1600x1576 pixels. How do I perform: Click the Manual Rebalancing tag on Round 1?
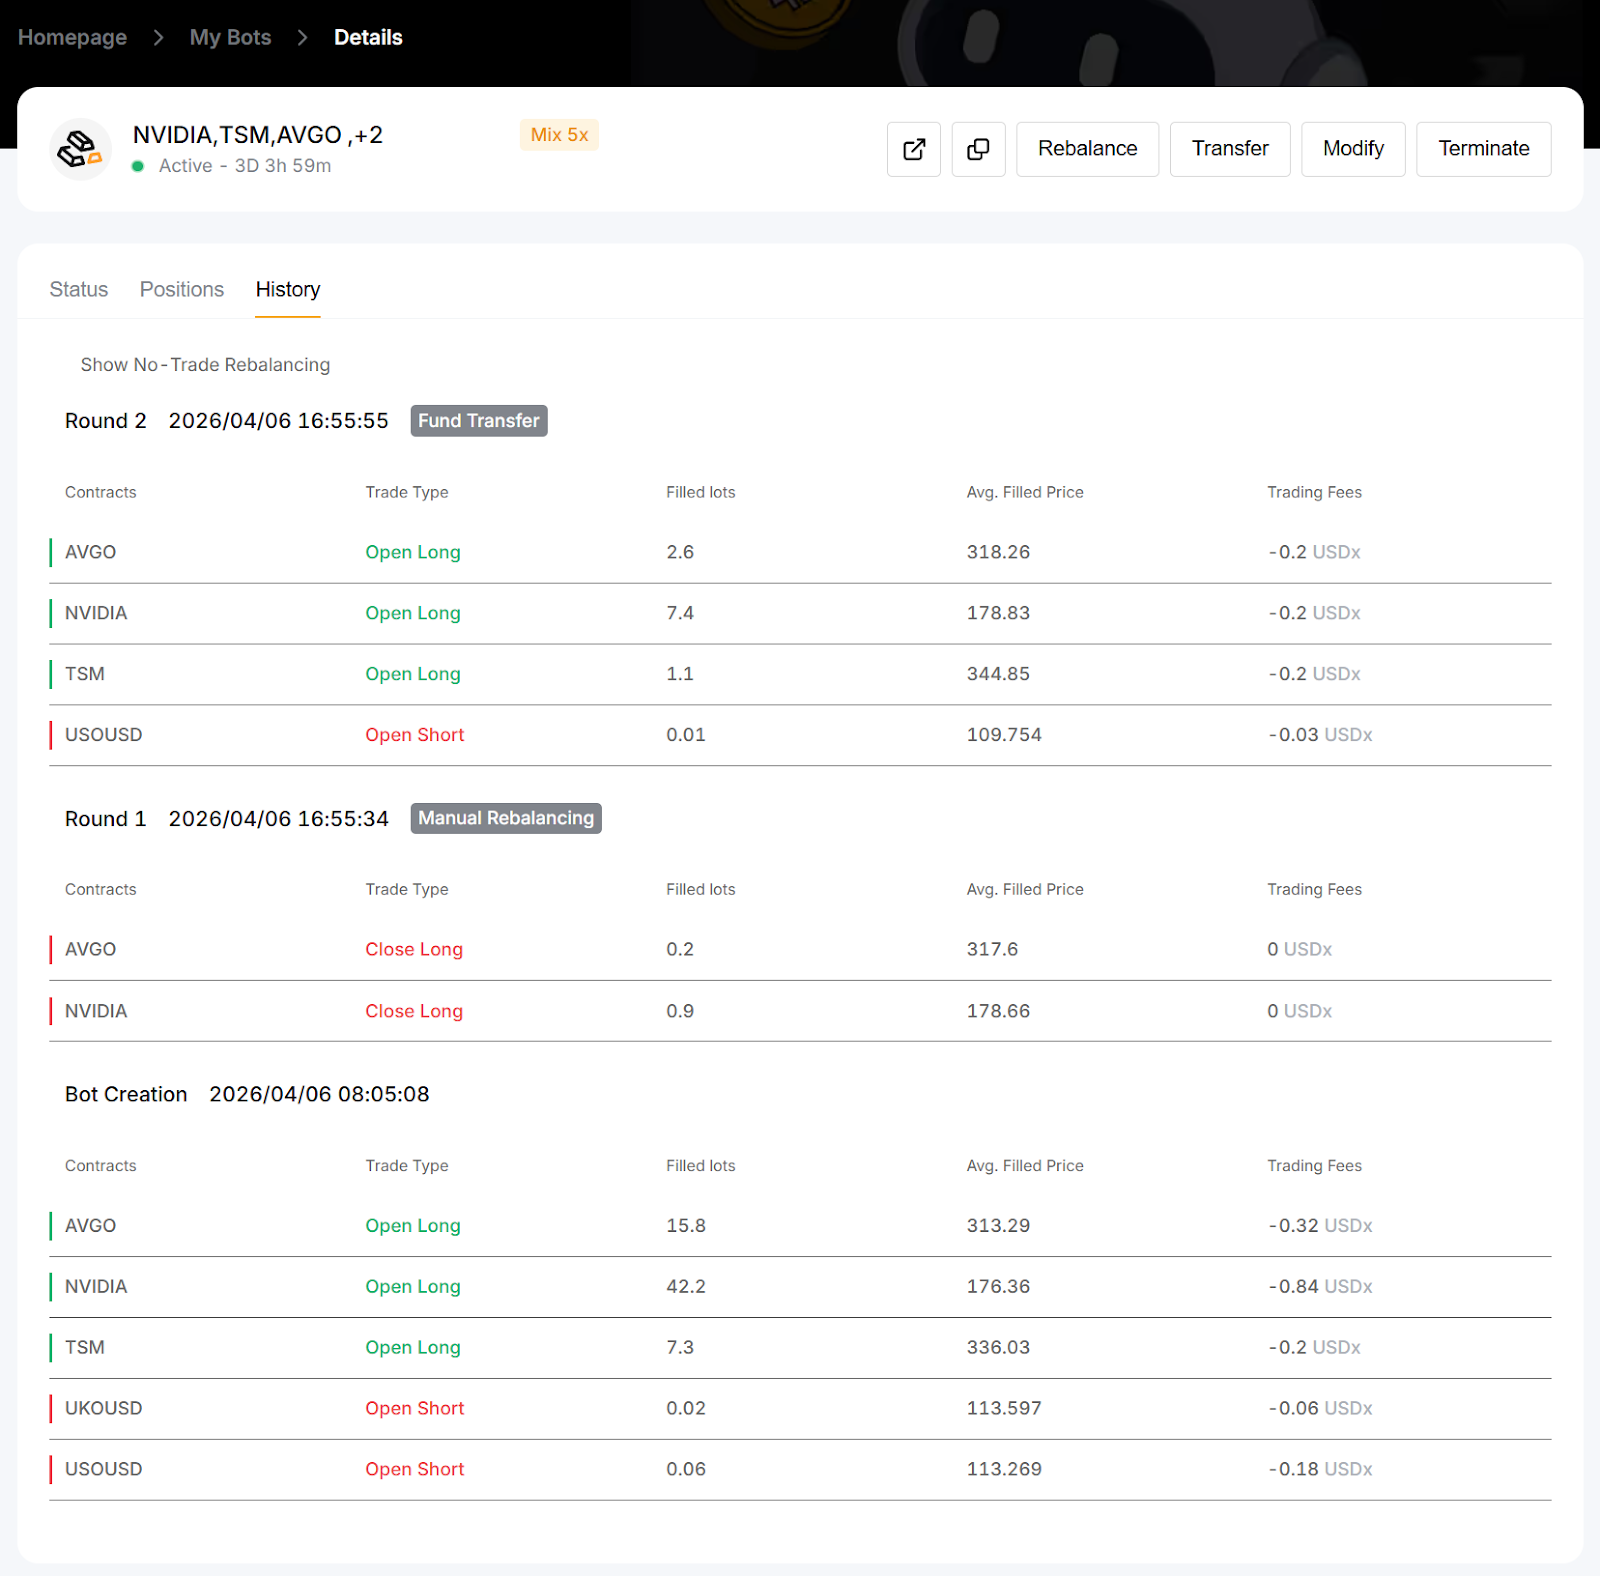point(505,818)
